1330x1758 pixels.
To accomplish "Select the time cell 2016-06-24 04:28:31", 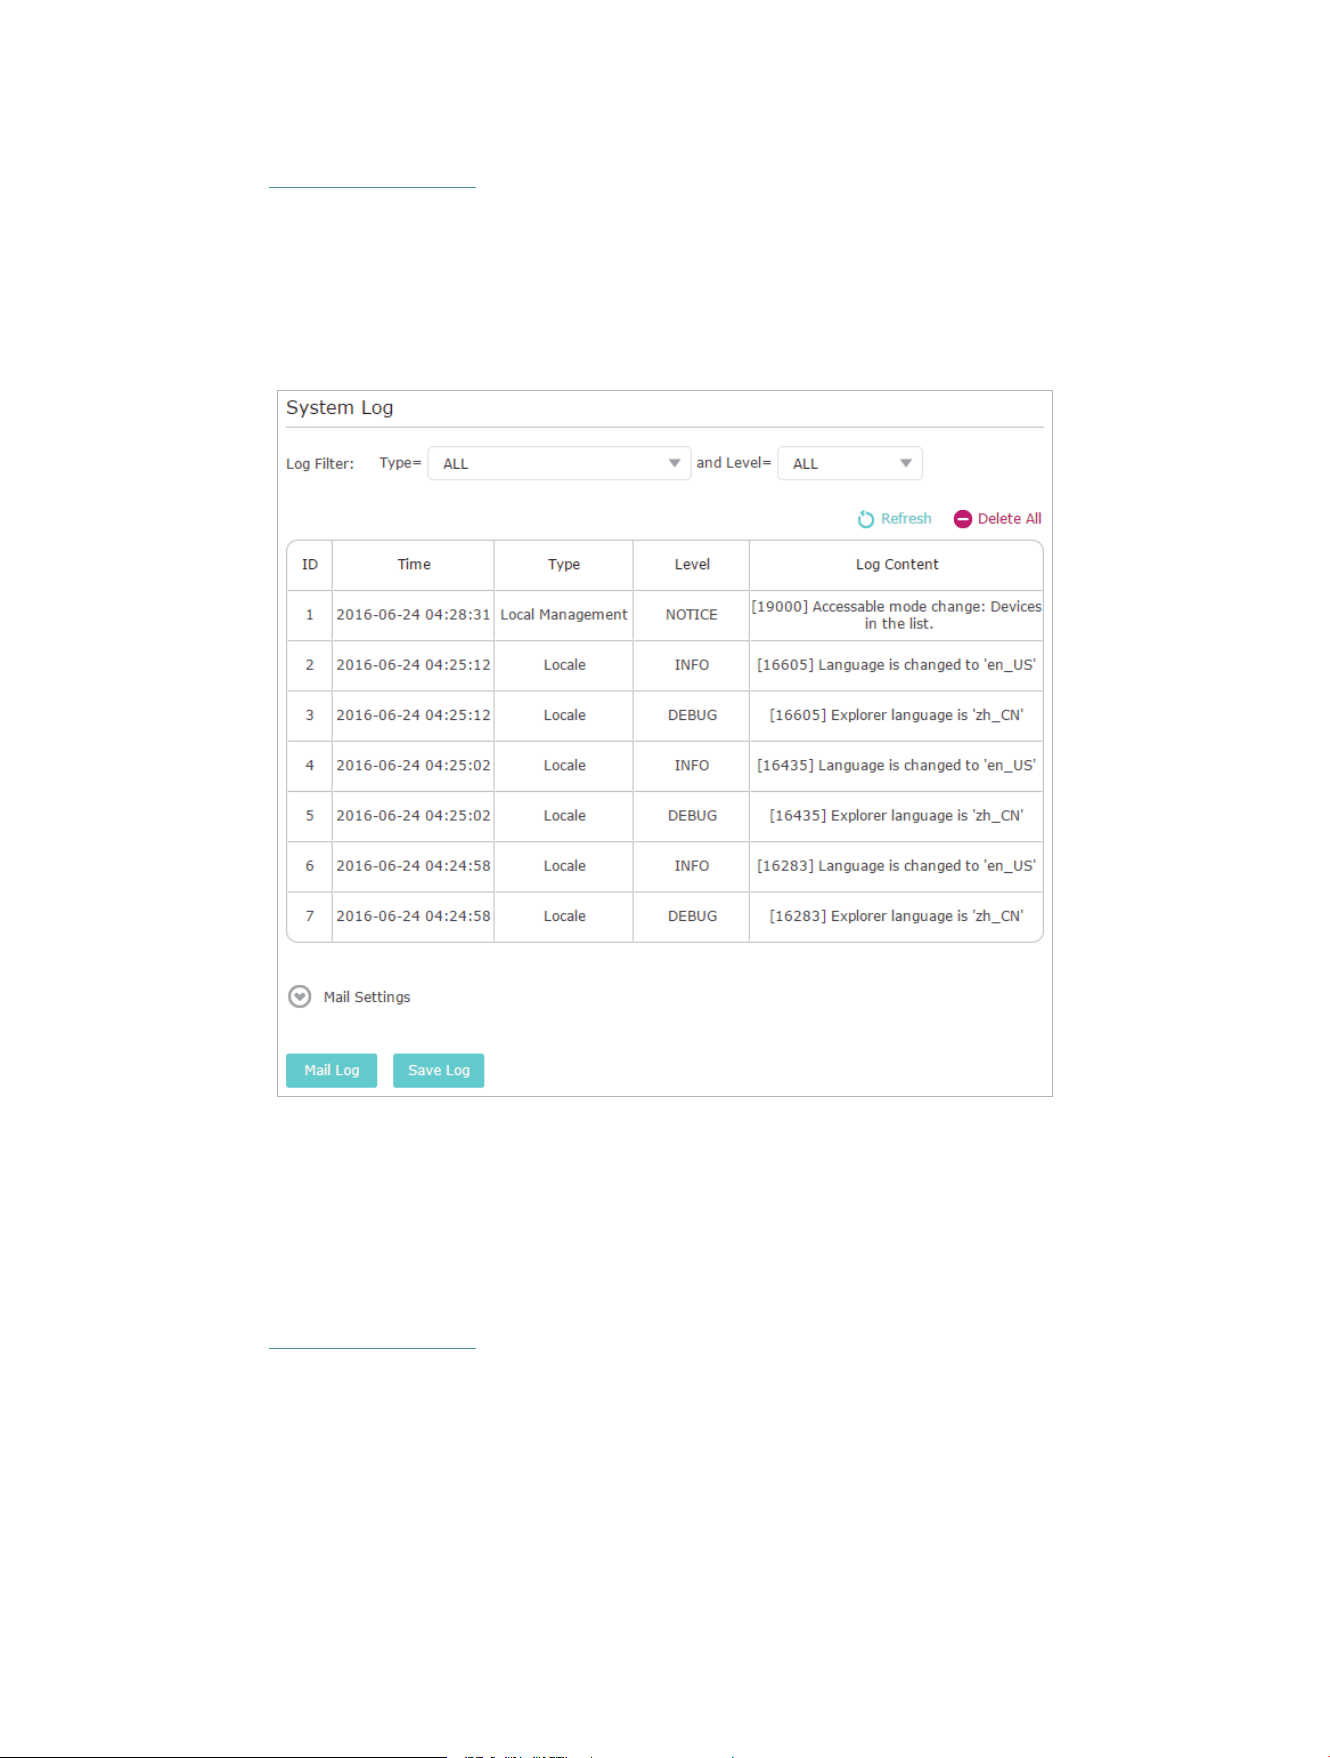I will coord(414,615).
